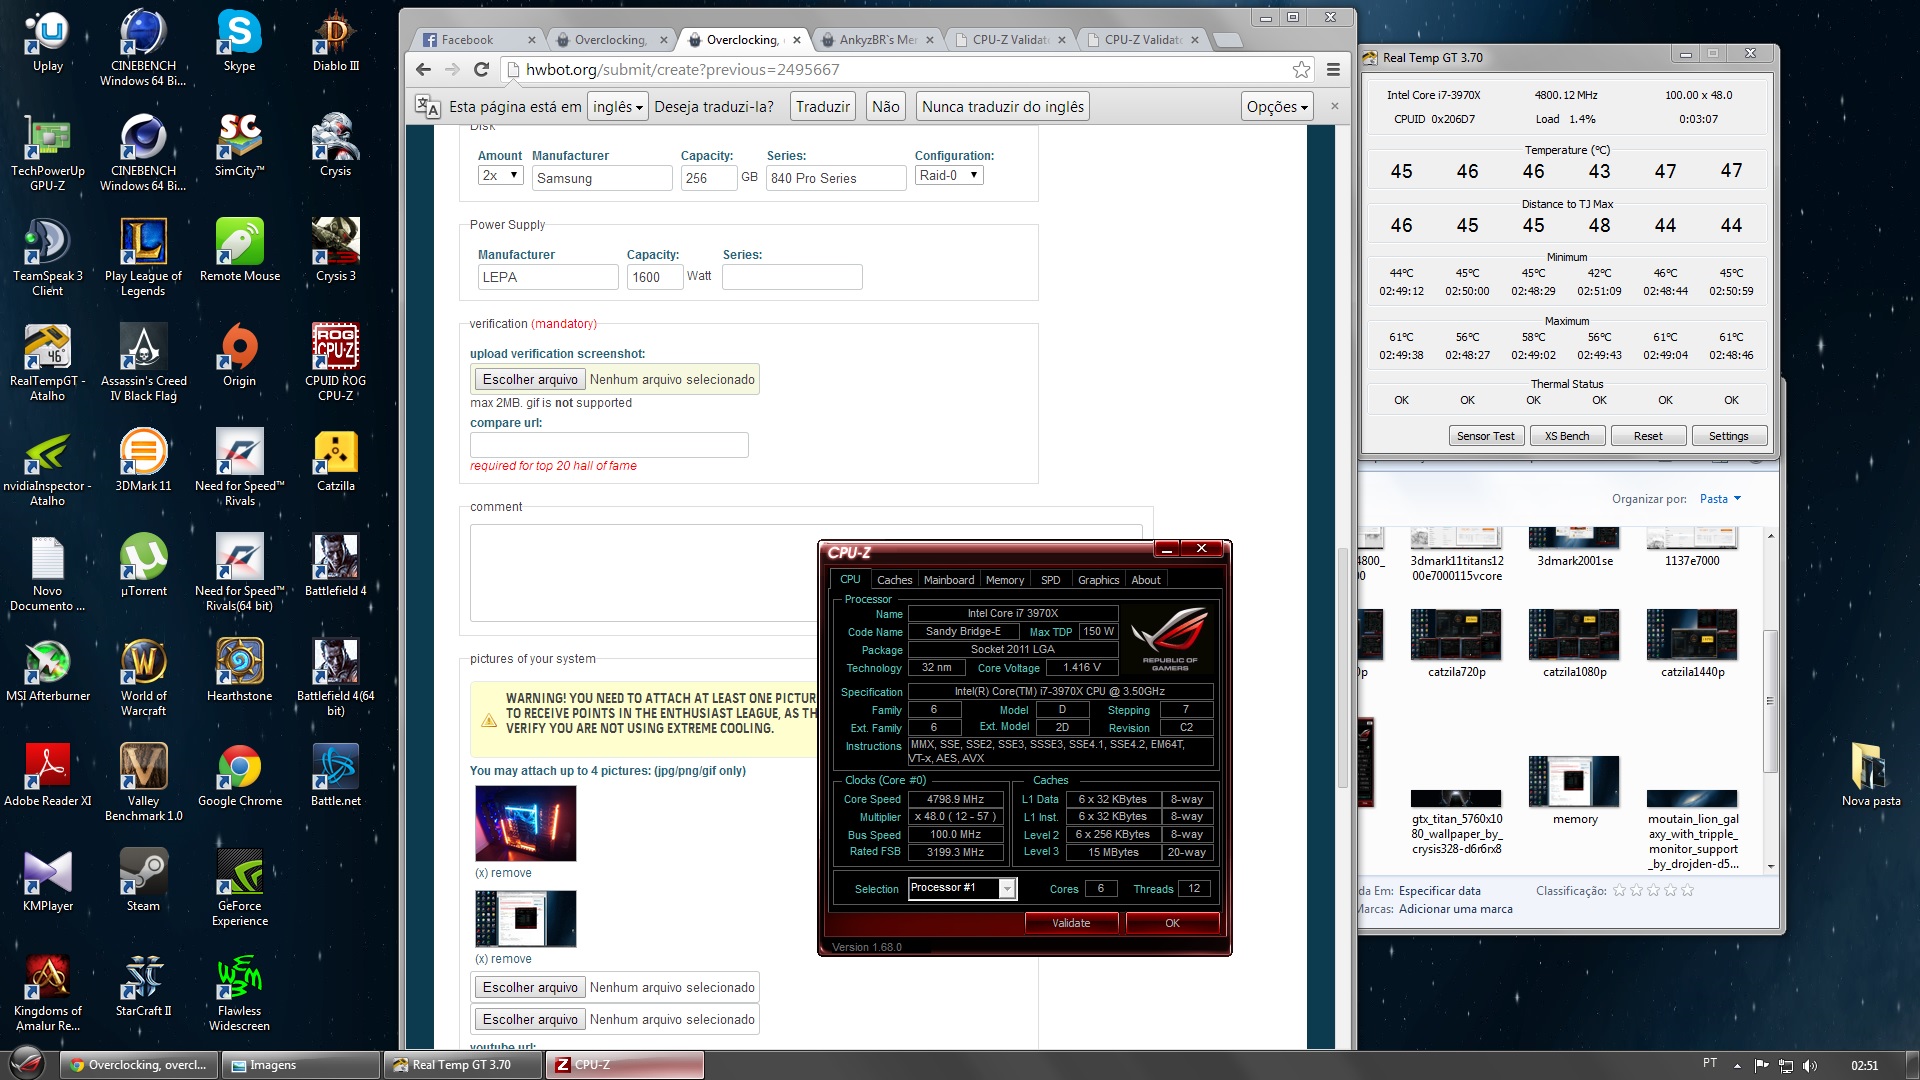Launch the 3DMark 11 desktop icon
Screen dimensions: 1920x1080
click(143, 461)
